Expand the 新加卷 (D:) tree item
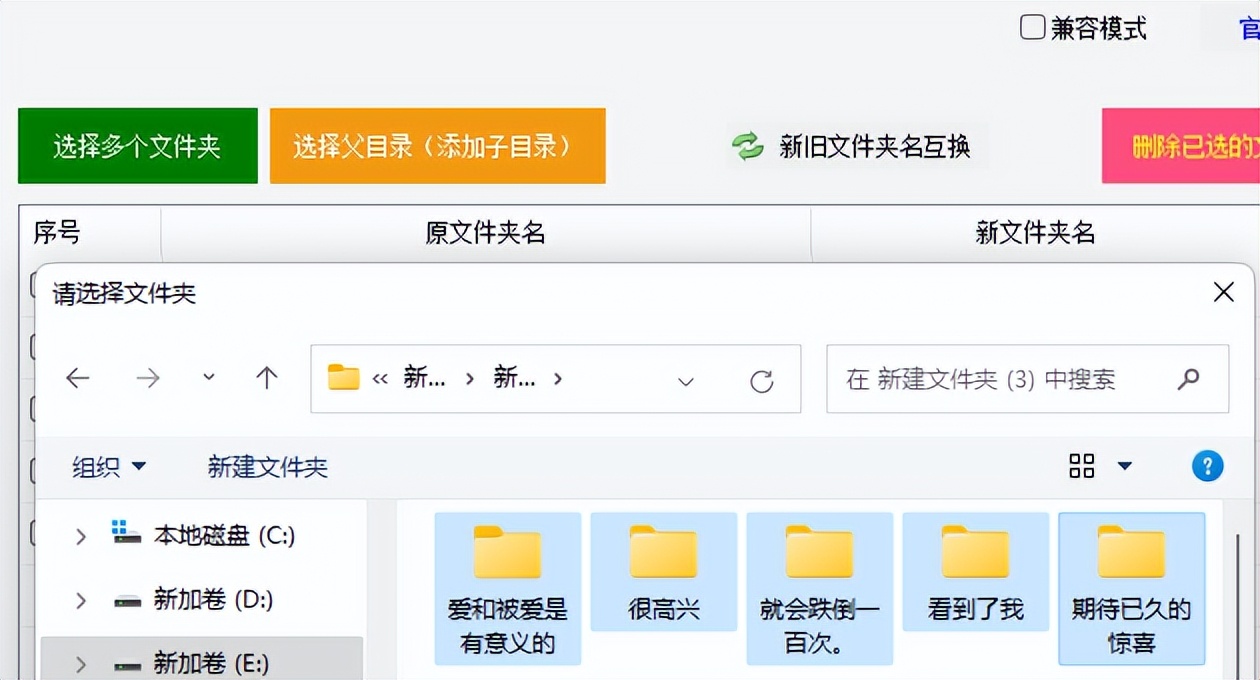Viewport: 1260px width, 680px height. [81, 601]
